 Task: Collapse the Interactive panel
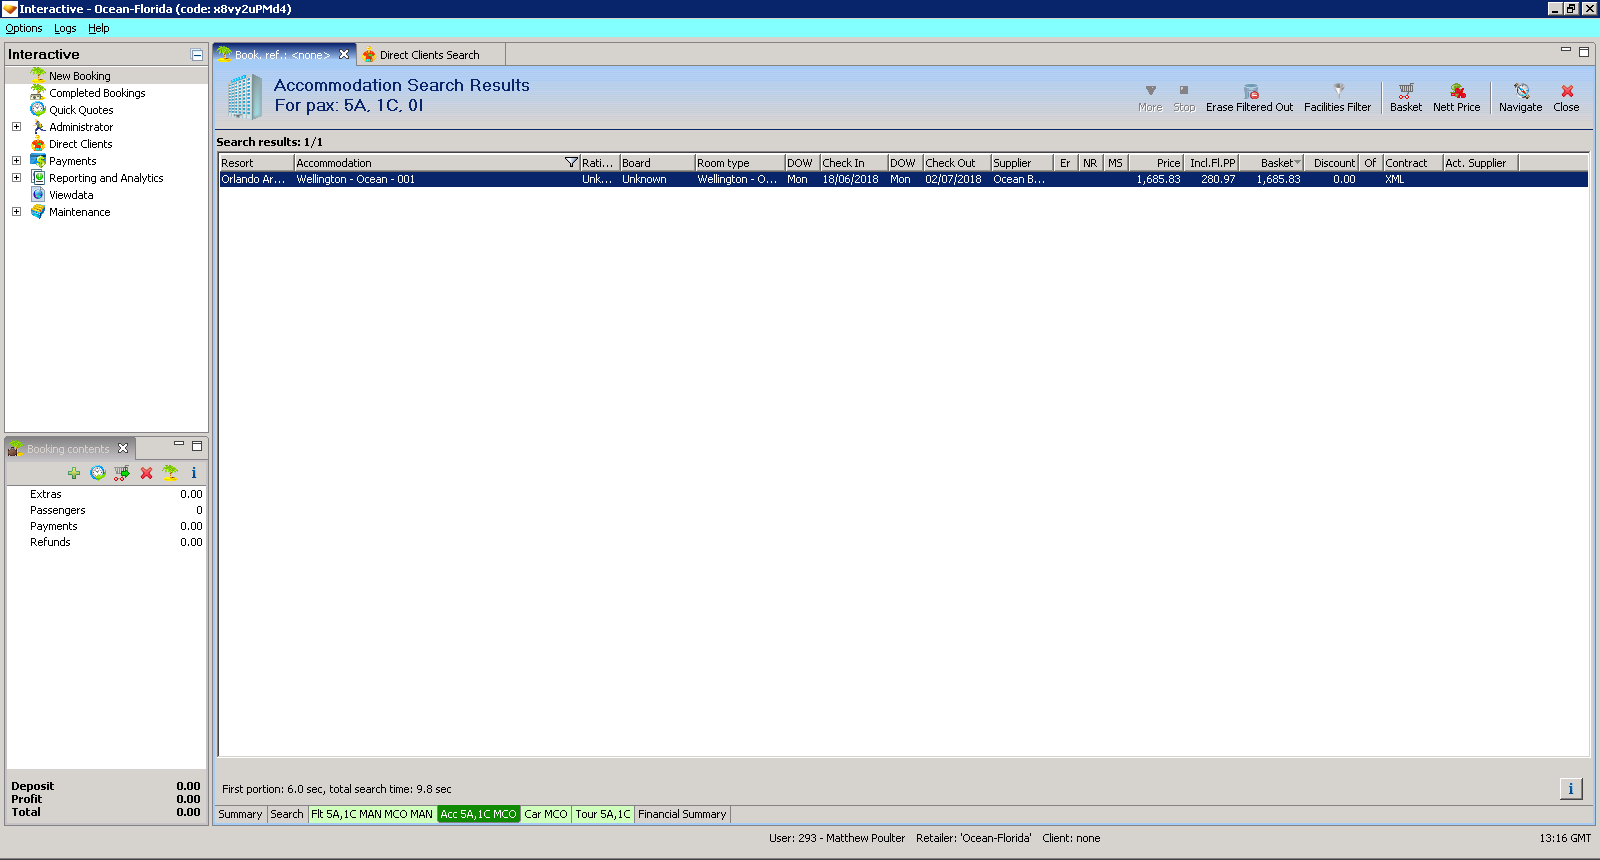tap(197, 55)
